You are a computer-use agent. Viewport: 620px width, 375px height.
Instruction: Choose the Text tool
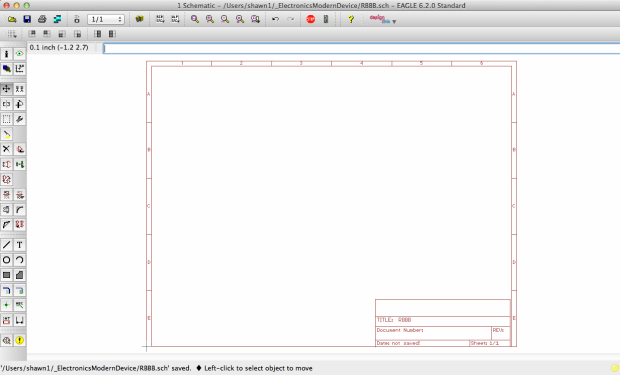[x=19, y=245]
